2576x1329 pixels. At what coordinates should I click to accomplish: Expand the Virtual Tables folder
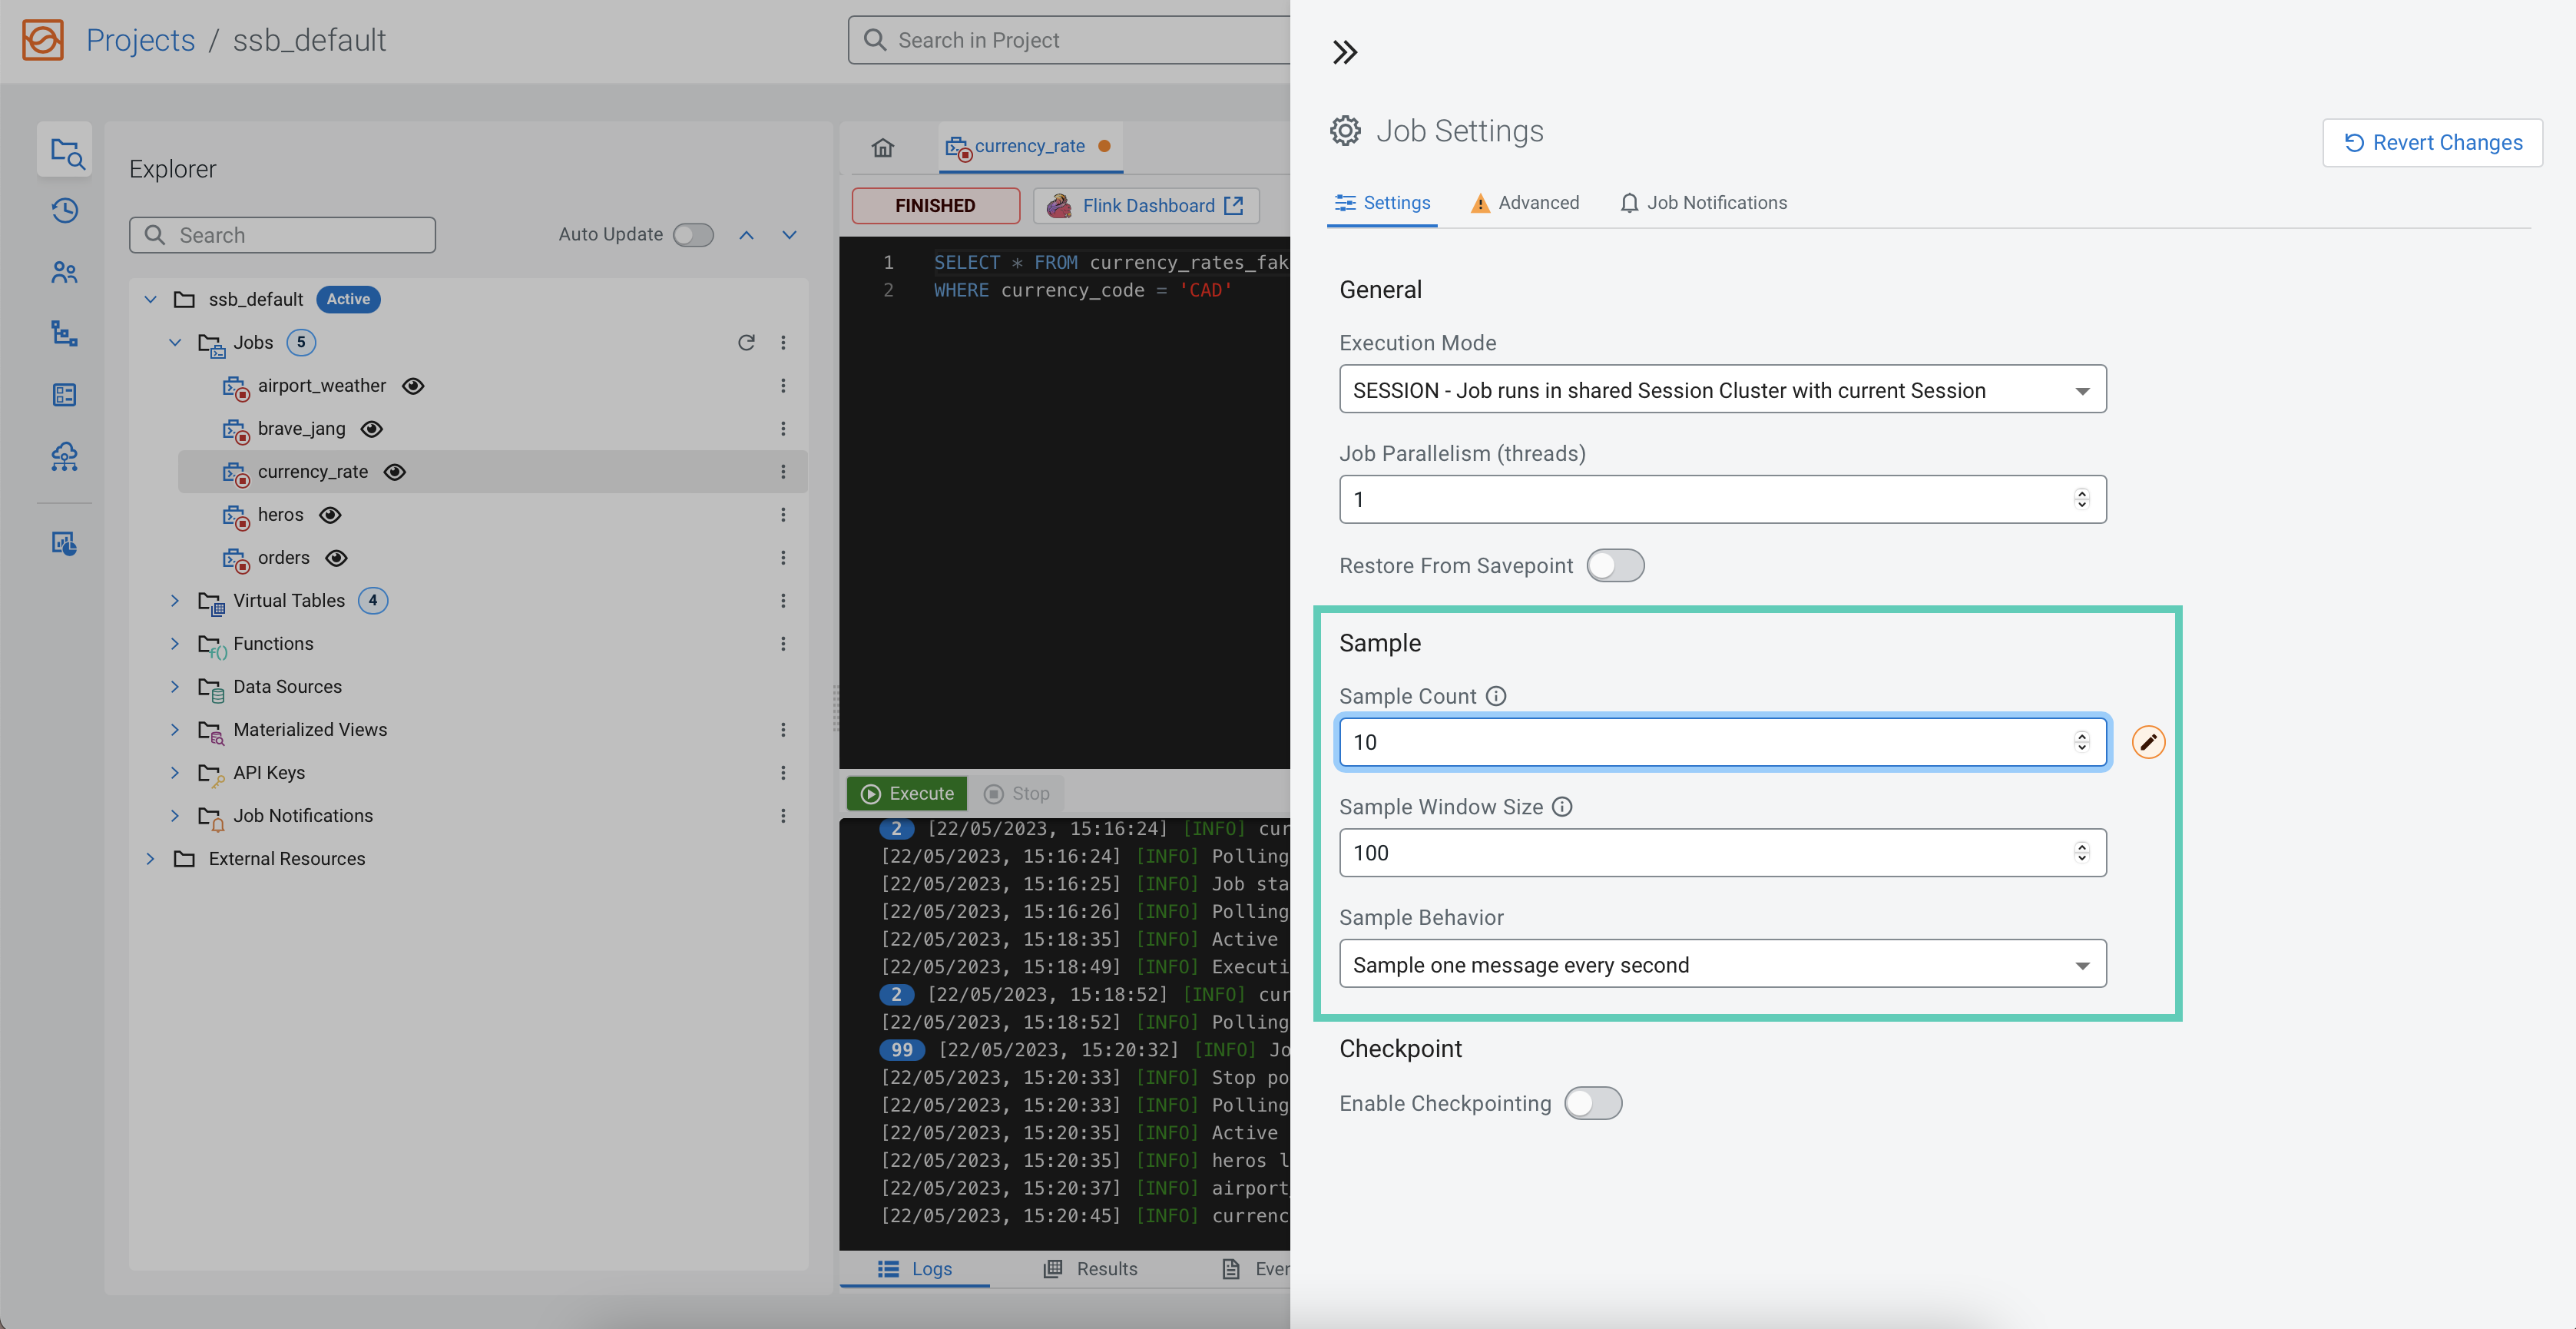point(175,601)
